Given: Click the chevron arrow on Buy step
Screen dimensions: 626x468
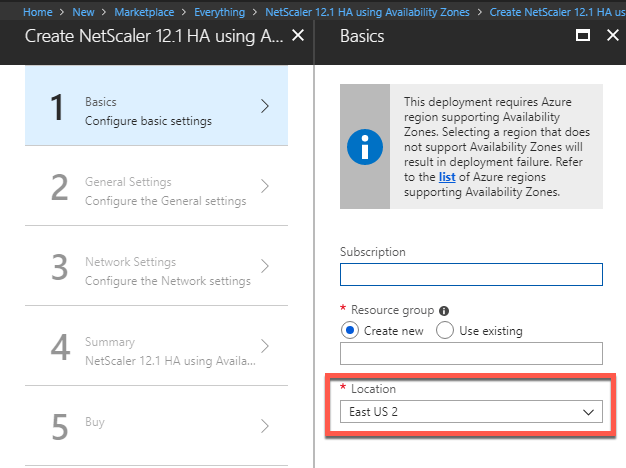Looking at the screenshot, I should point(265,426).
